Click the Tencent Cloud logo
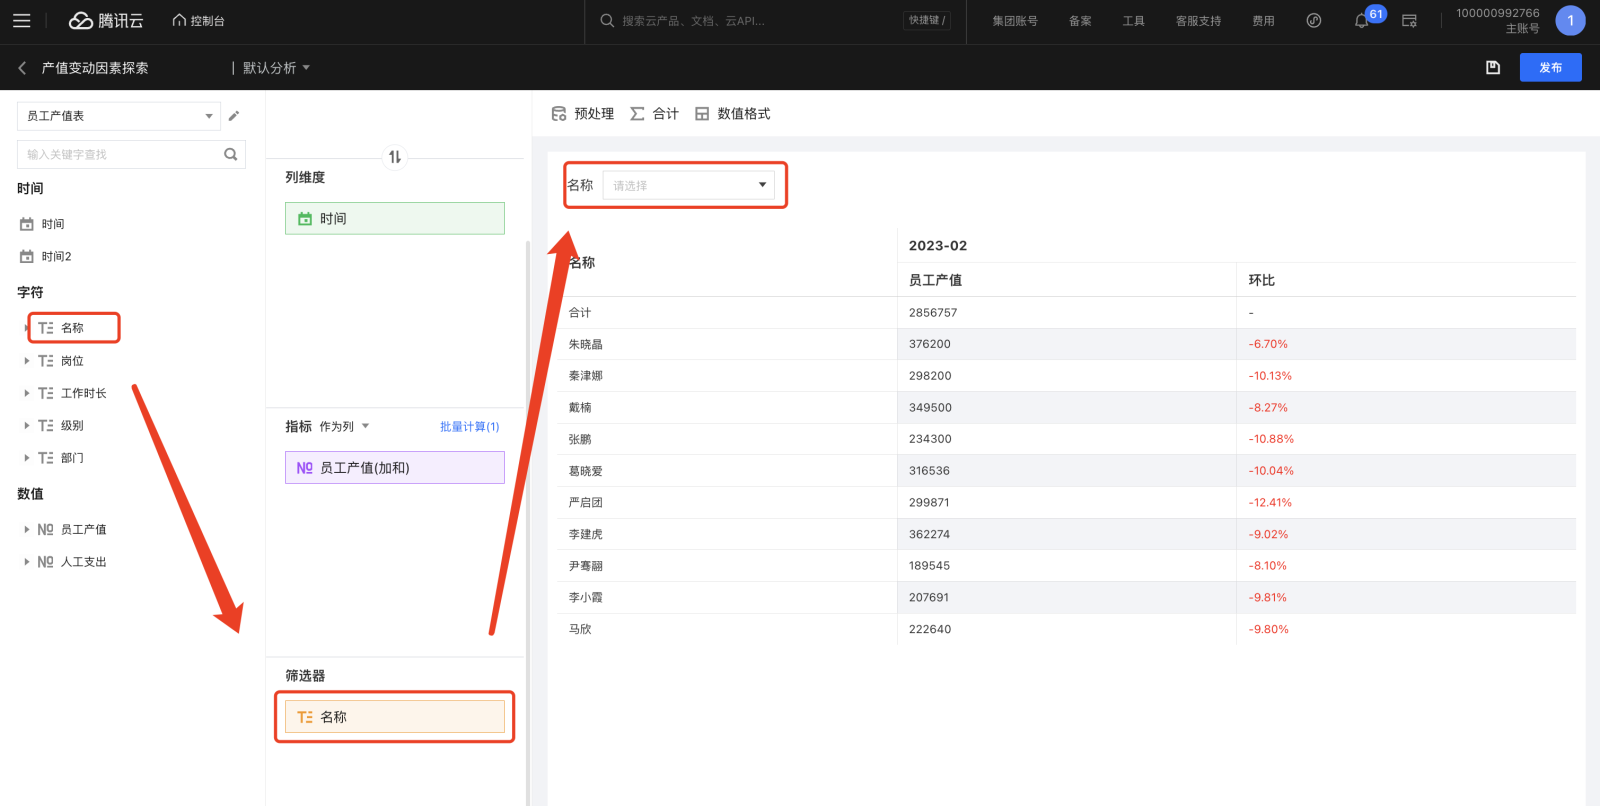The image size is (1600, 806). pyautogui.click(x=106, y=20)
